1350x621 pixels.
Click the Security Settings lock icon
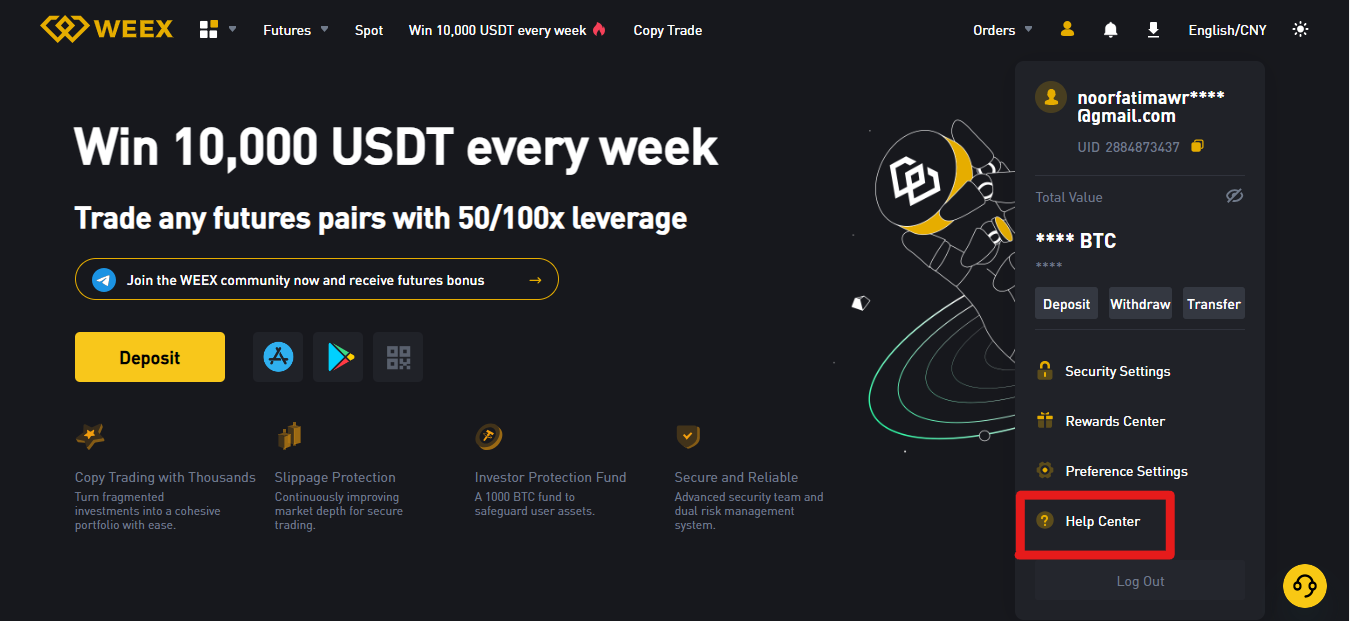click(1045, 371)
